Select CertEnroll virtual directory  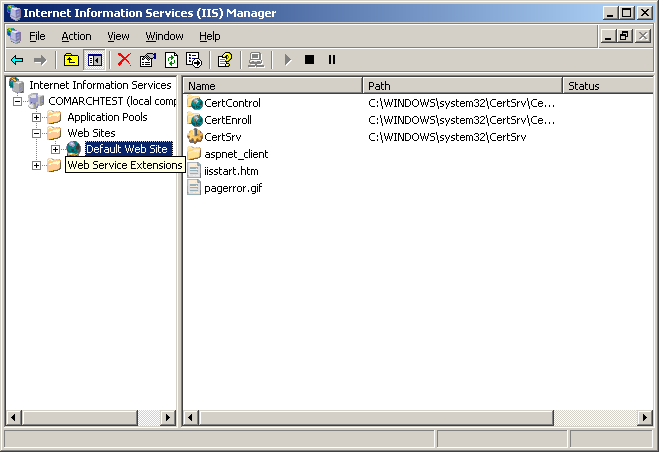tap(228, 120)
